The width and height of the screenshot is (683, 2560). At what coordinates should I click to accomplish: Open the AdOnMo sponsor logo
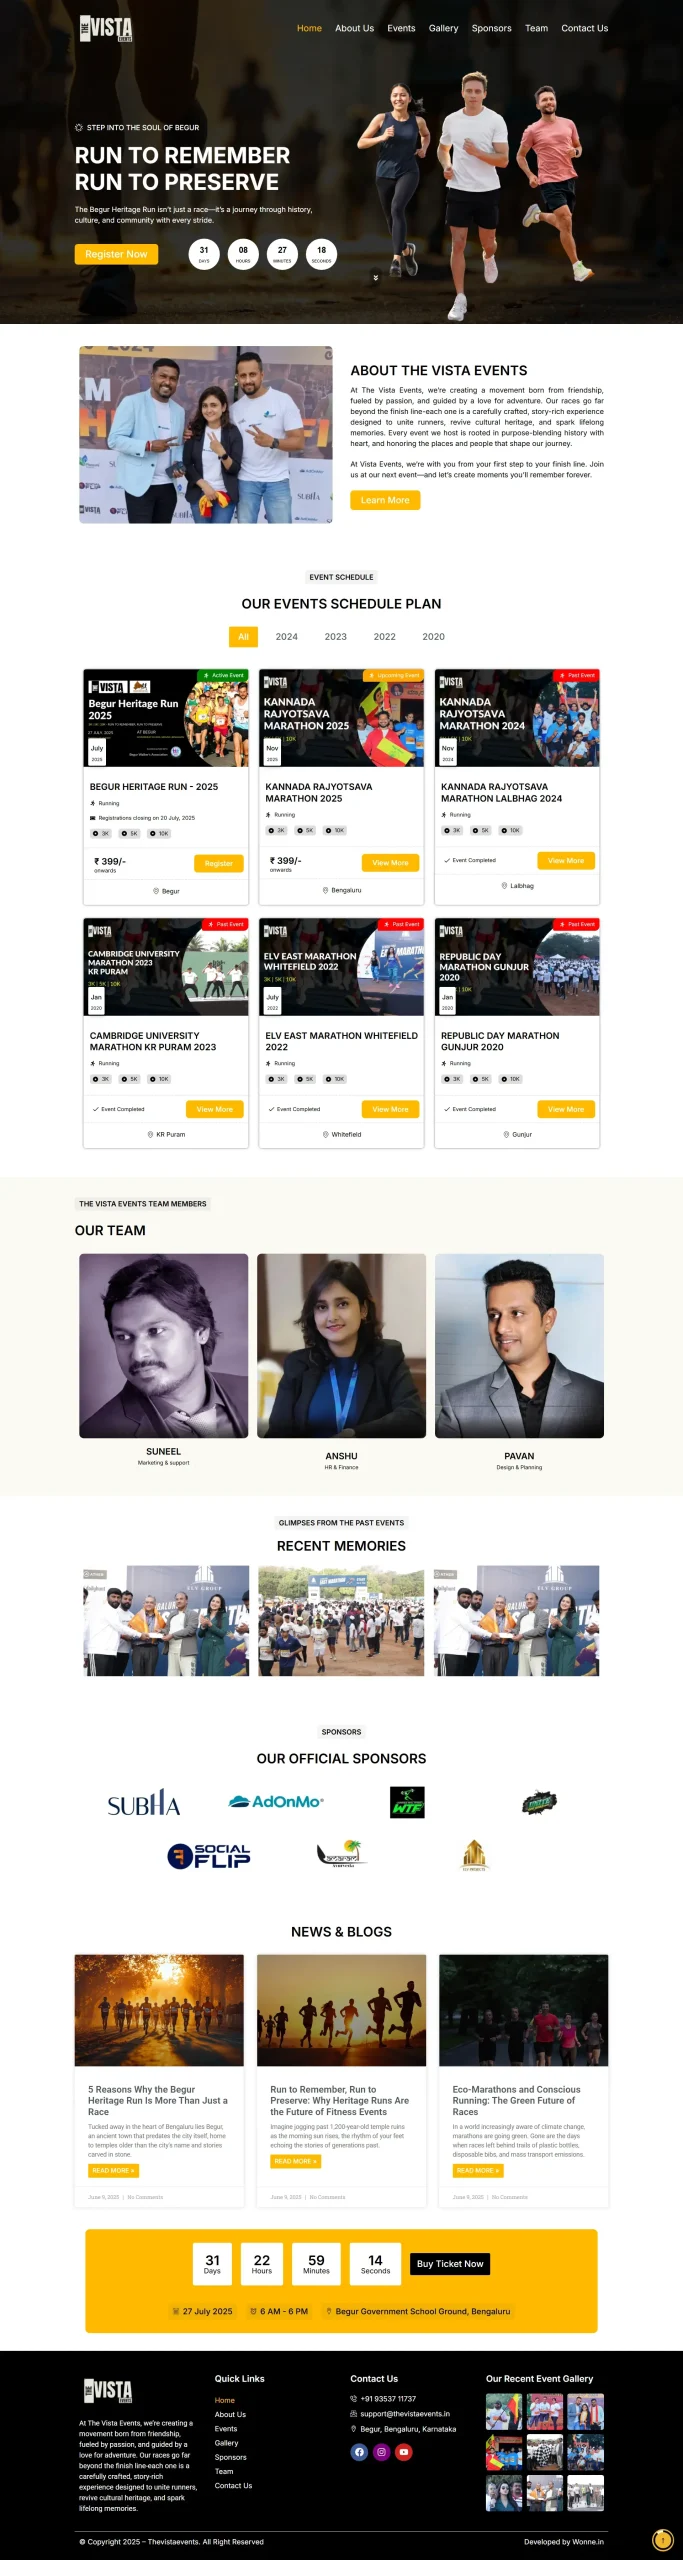(x=276, y=1801)
